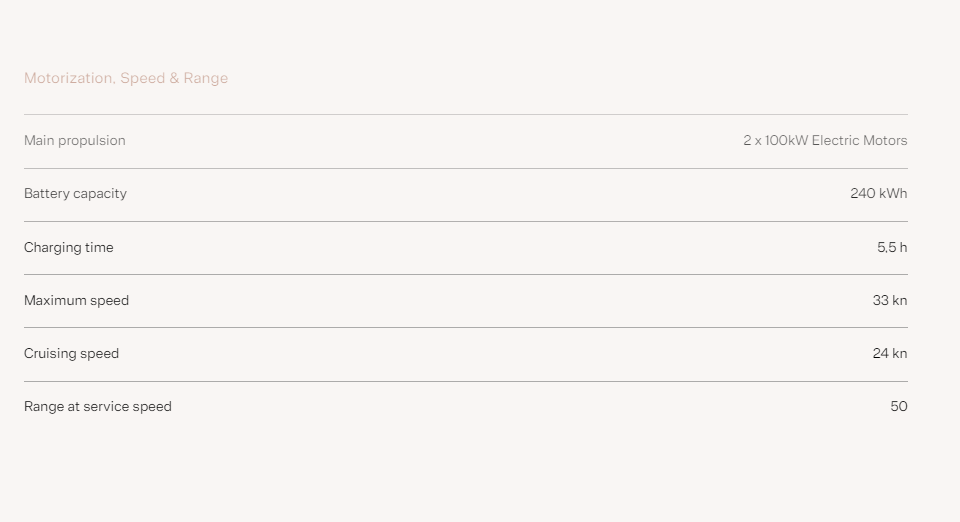
Task: Click the 2 x 100kW Electric Motors value
Action: [825, 141]
